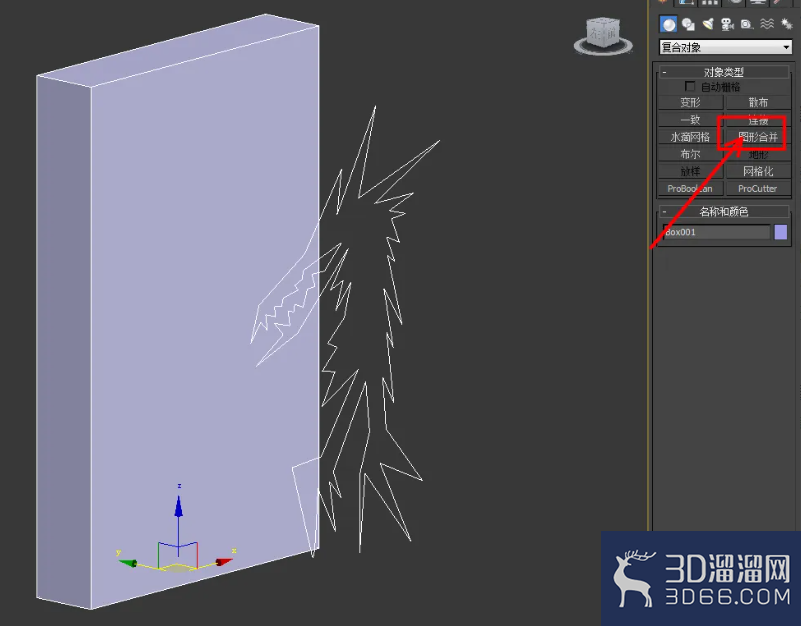This screenshot has height=626, width=801.
Task: Click the 散布 button
Action: (x=758, y=102)
